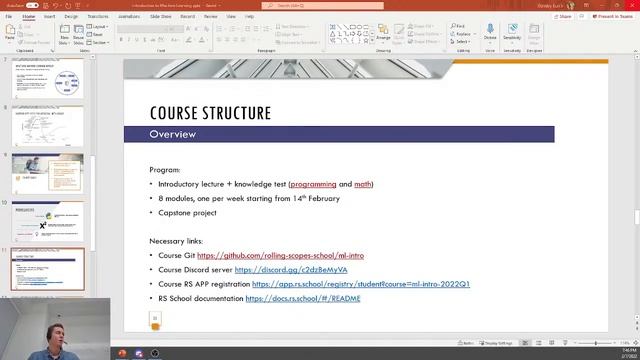Click Undo in the quick access toolbar
The width and height of the screenshot is (640, 360).
coord(56,6)
